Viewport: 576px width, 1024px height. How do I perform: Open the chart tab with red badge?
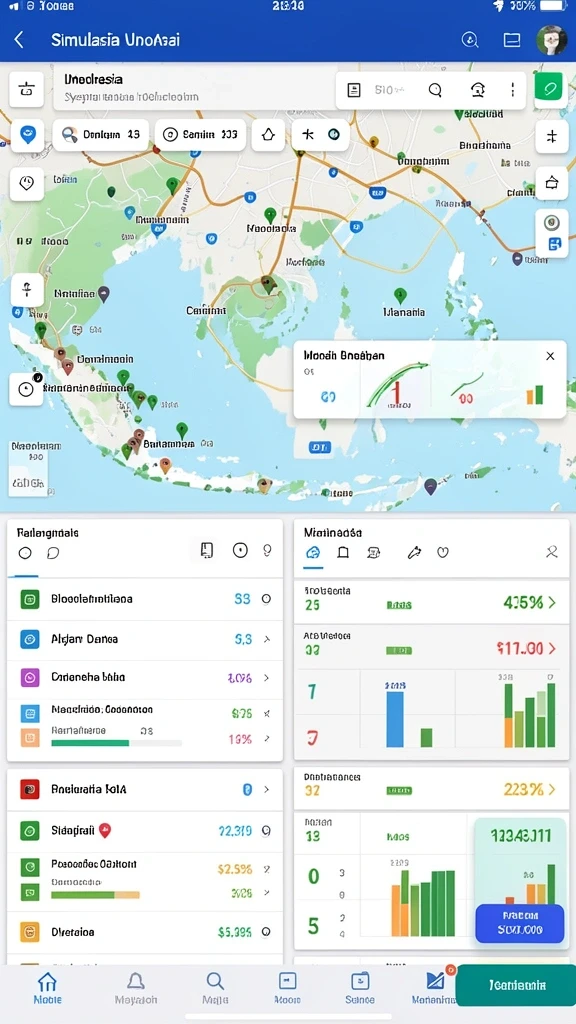pos(434,986)
